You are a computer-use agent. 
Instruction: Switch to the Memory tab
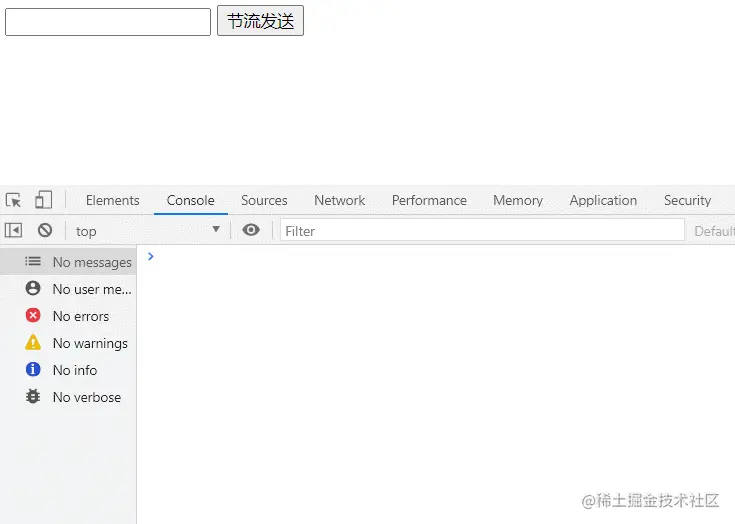518,200
